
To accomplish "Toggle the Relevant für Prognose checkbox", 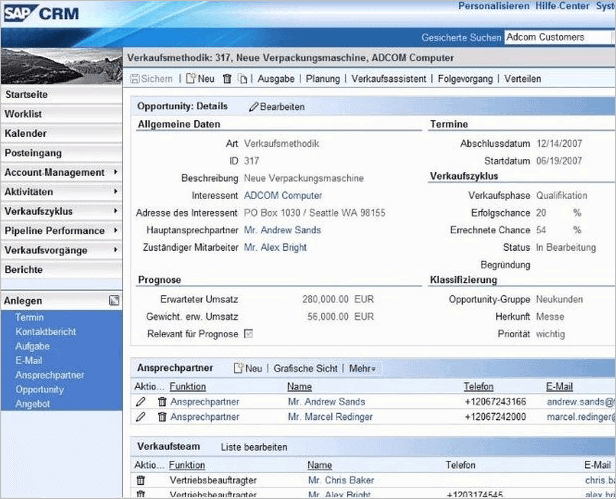I will coord(249,333).
